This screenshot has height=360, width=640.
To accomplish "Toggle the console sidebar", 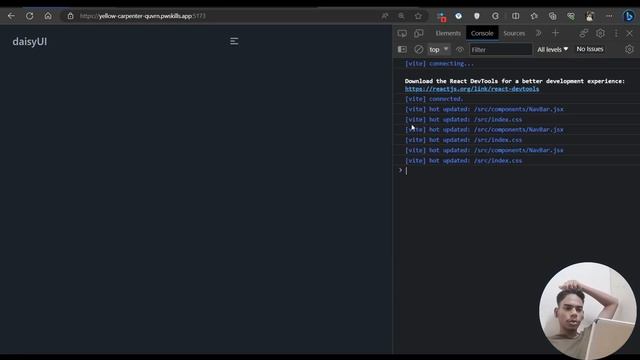I will 402,49.
